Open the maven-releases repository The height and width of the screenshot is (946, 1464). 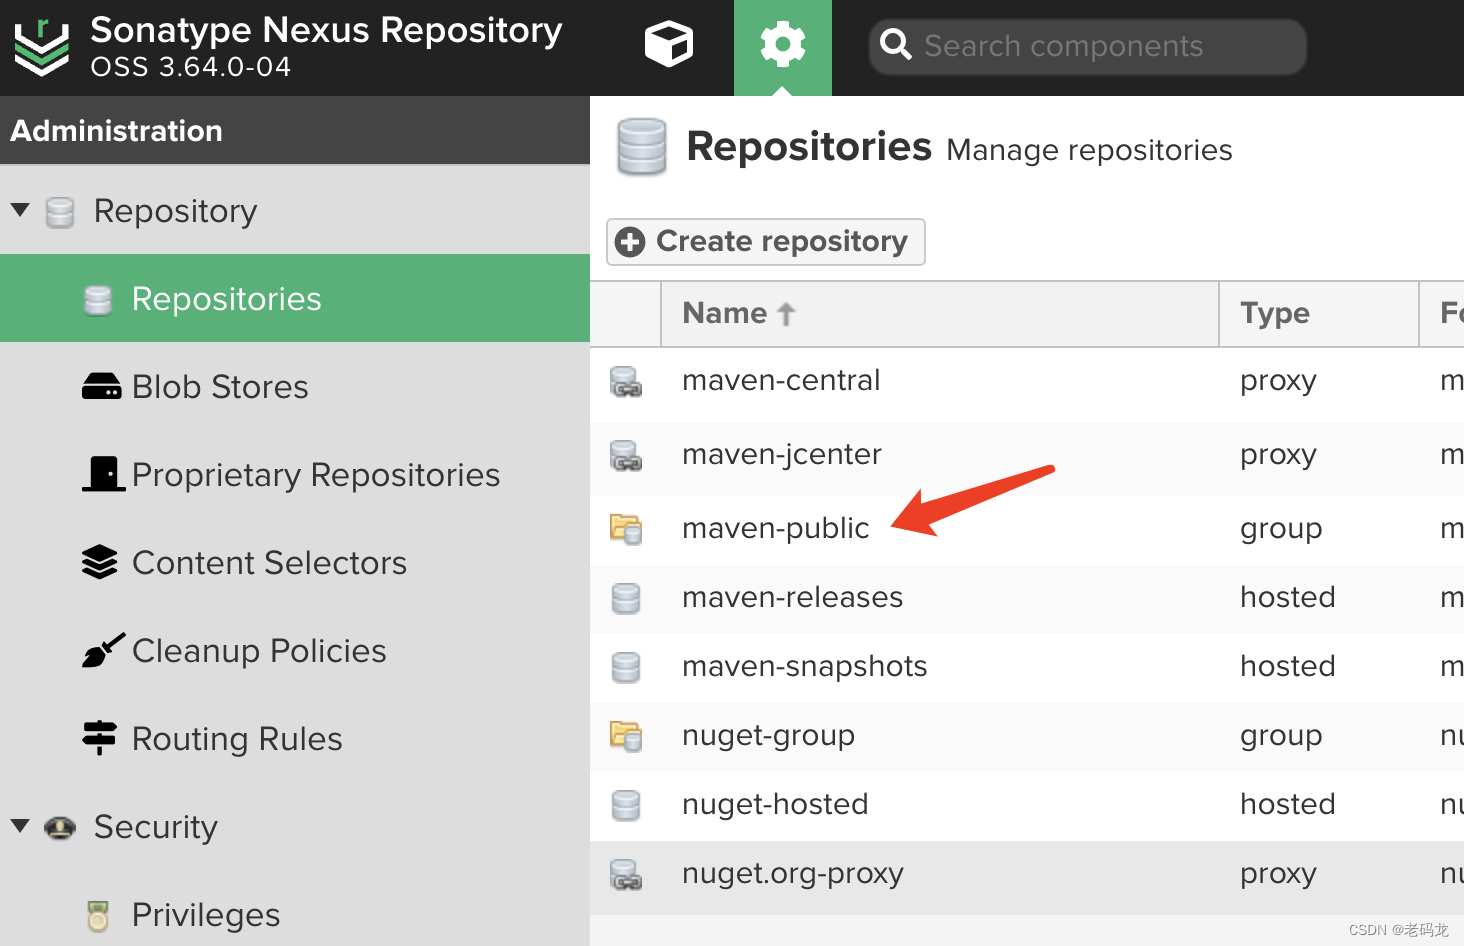[x=1027, y=599]
